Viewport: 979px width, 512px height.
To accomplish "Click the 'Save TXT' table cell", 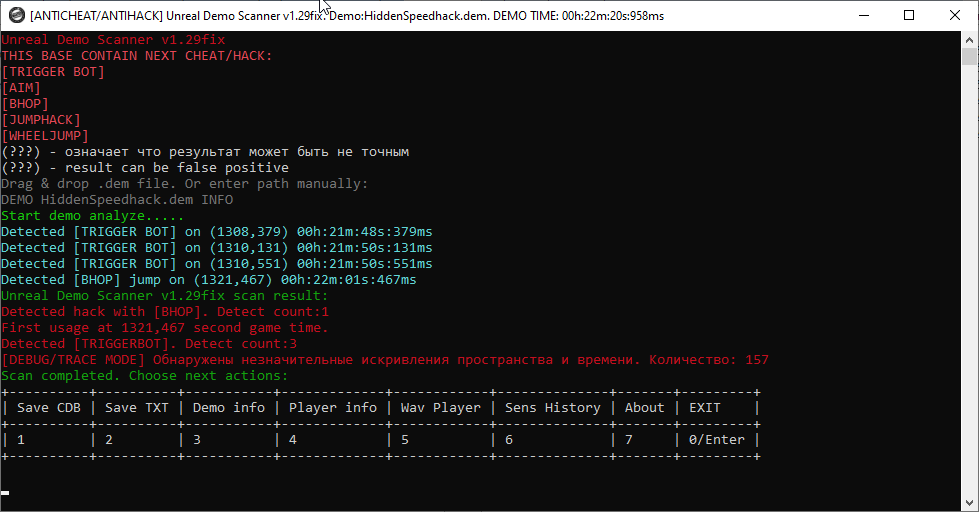I will pyautogui.click(x=137, y=408).
